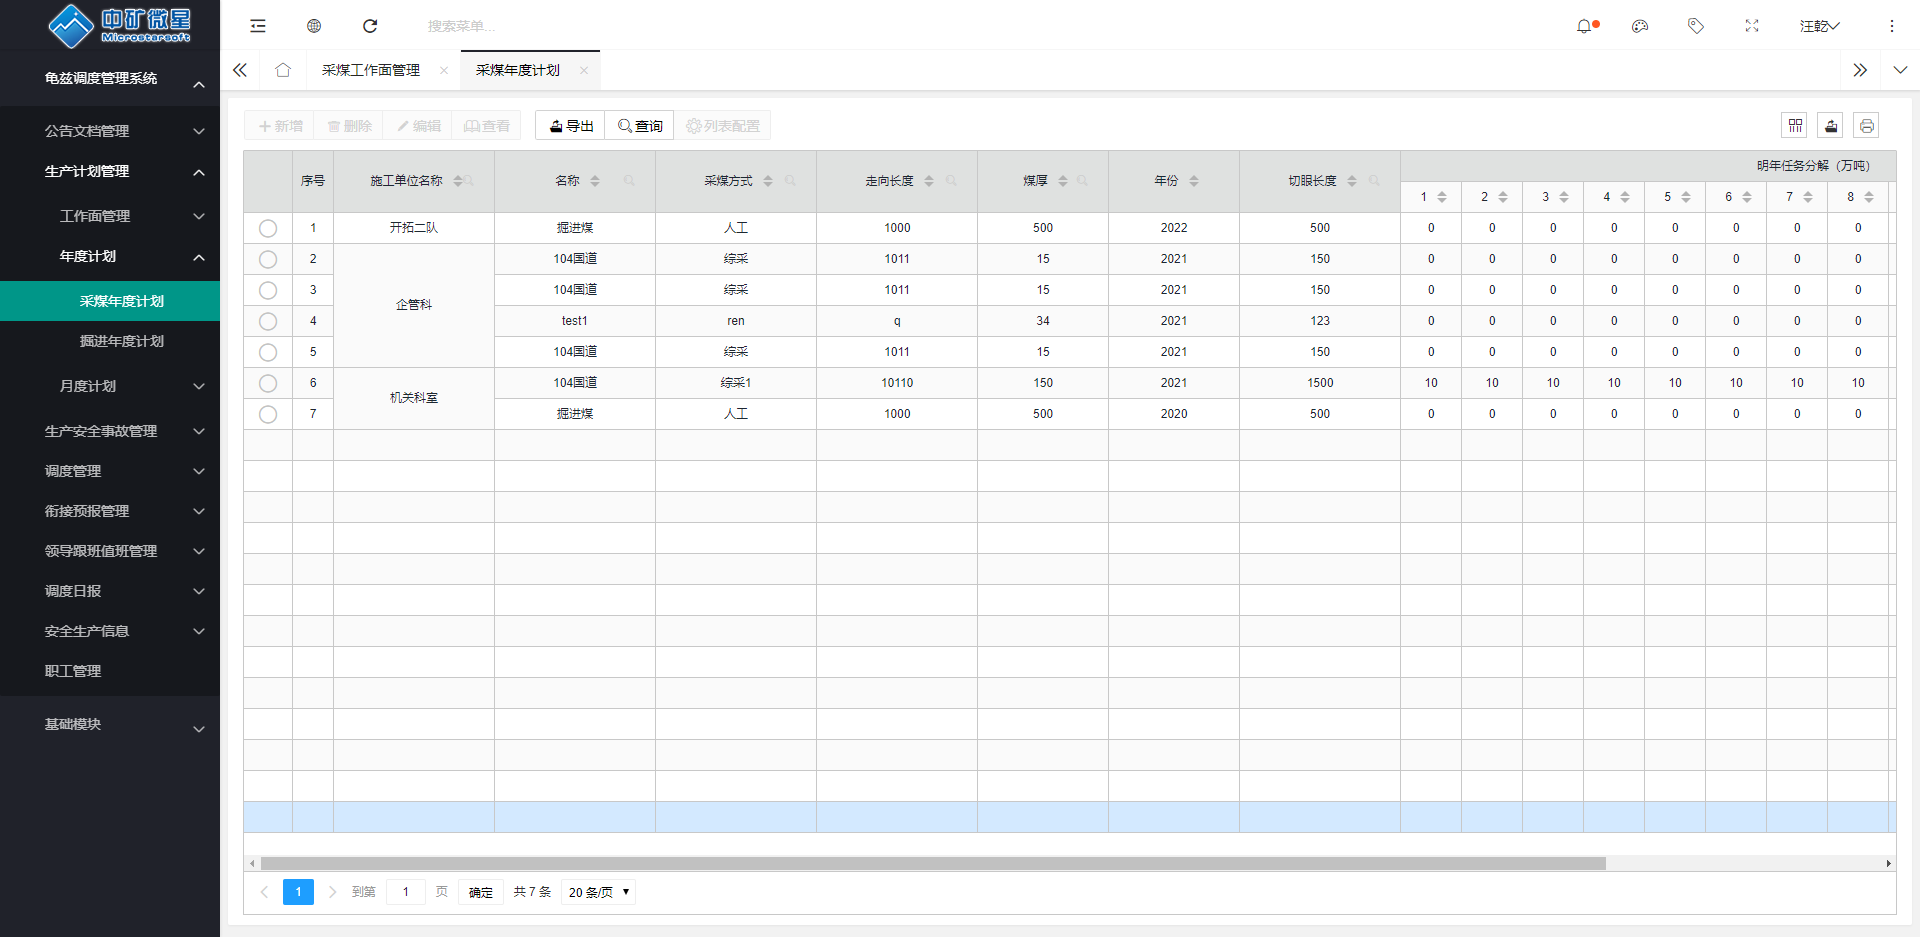Click page 1 pagination button
The width and height of the screenshot is (1920, 937).
pos(298,892)
